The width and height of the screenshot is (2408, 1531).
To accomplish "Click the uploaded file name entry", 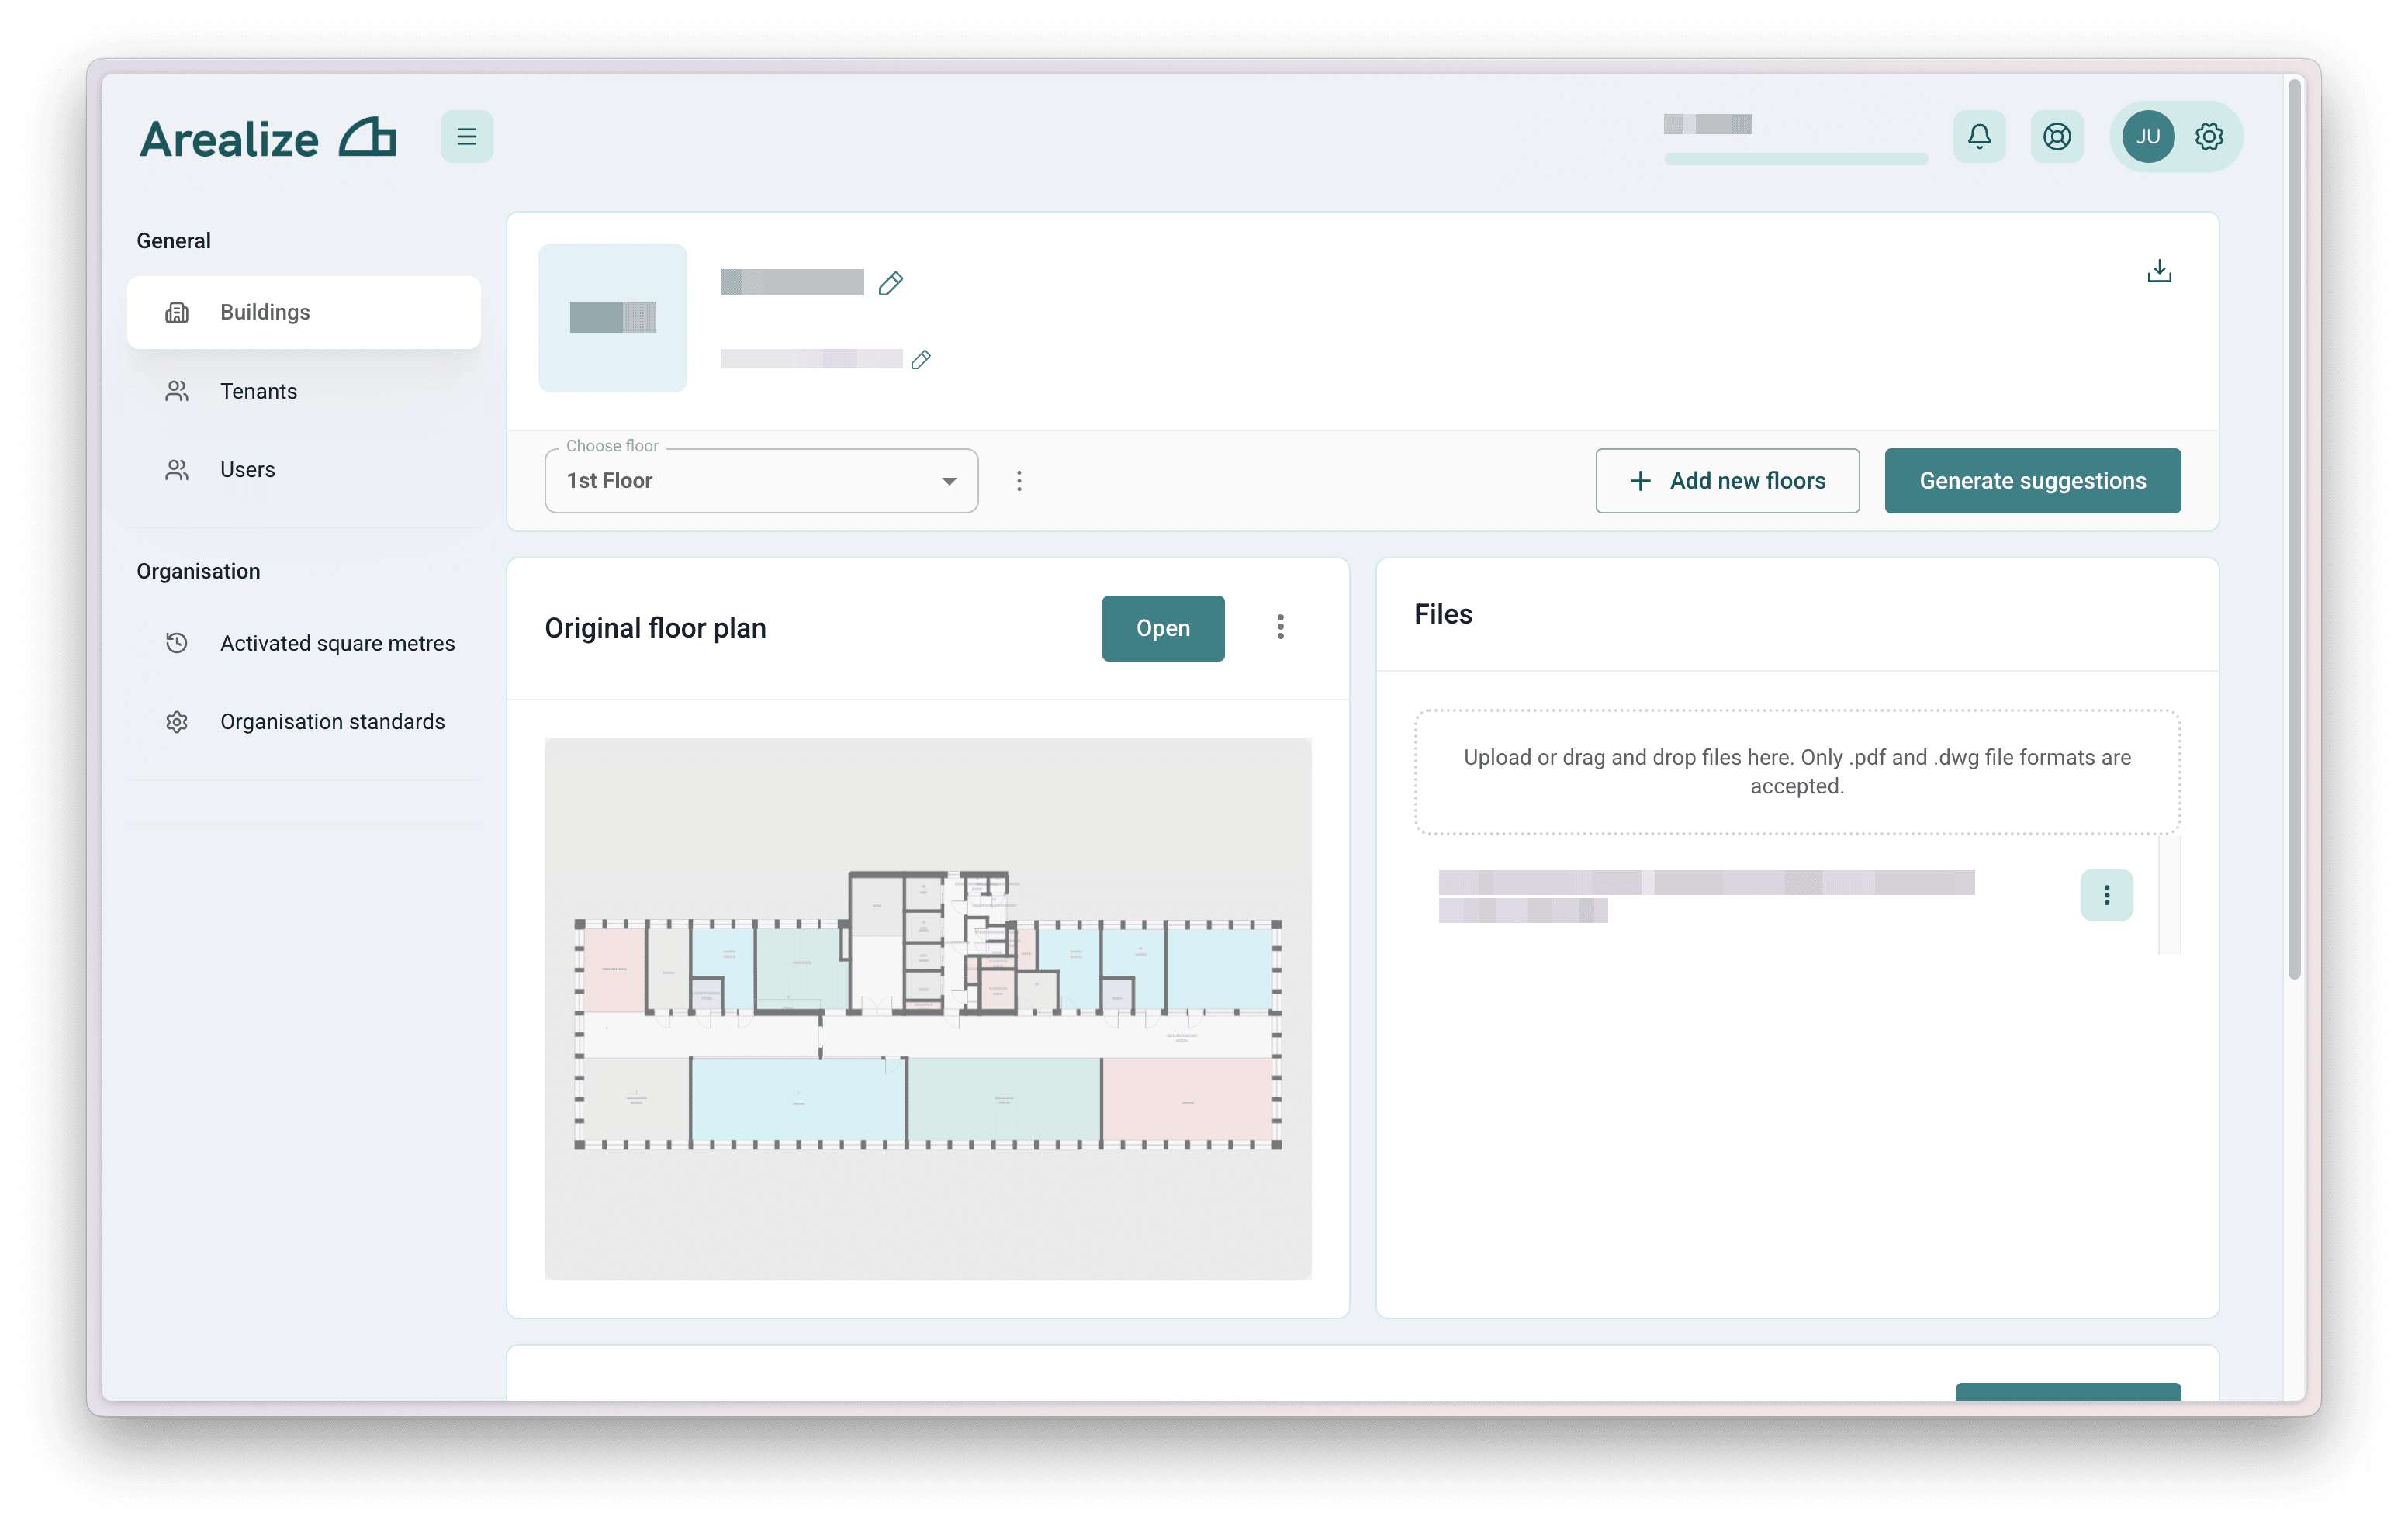I will (1706, 896).
